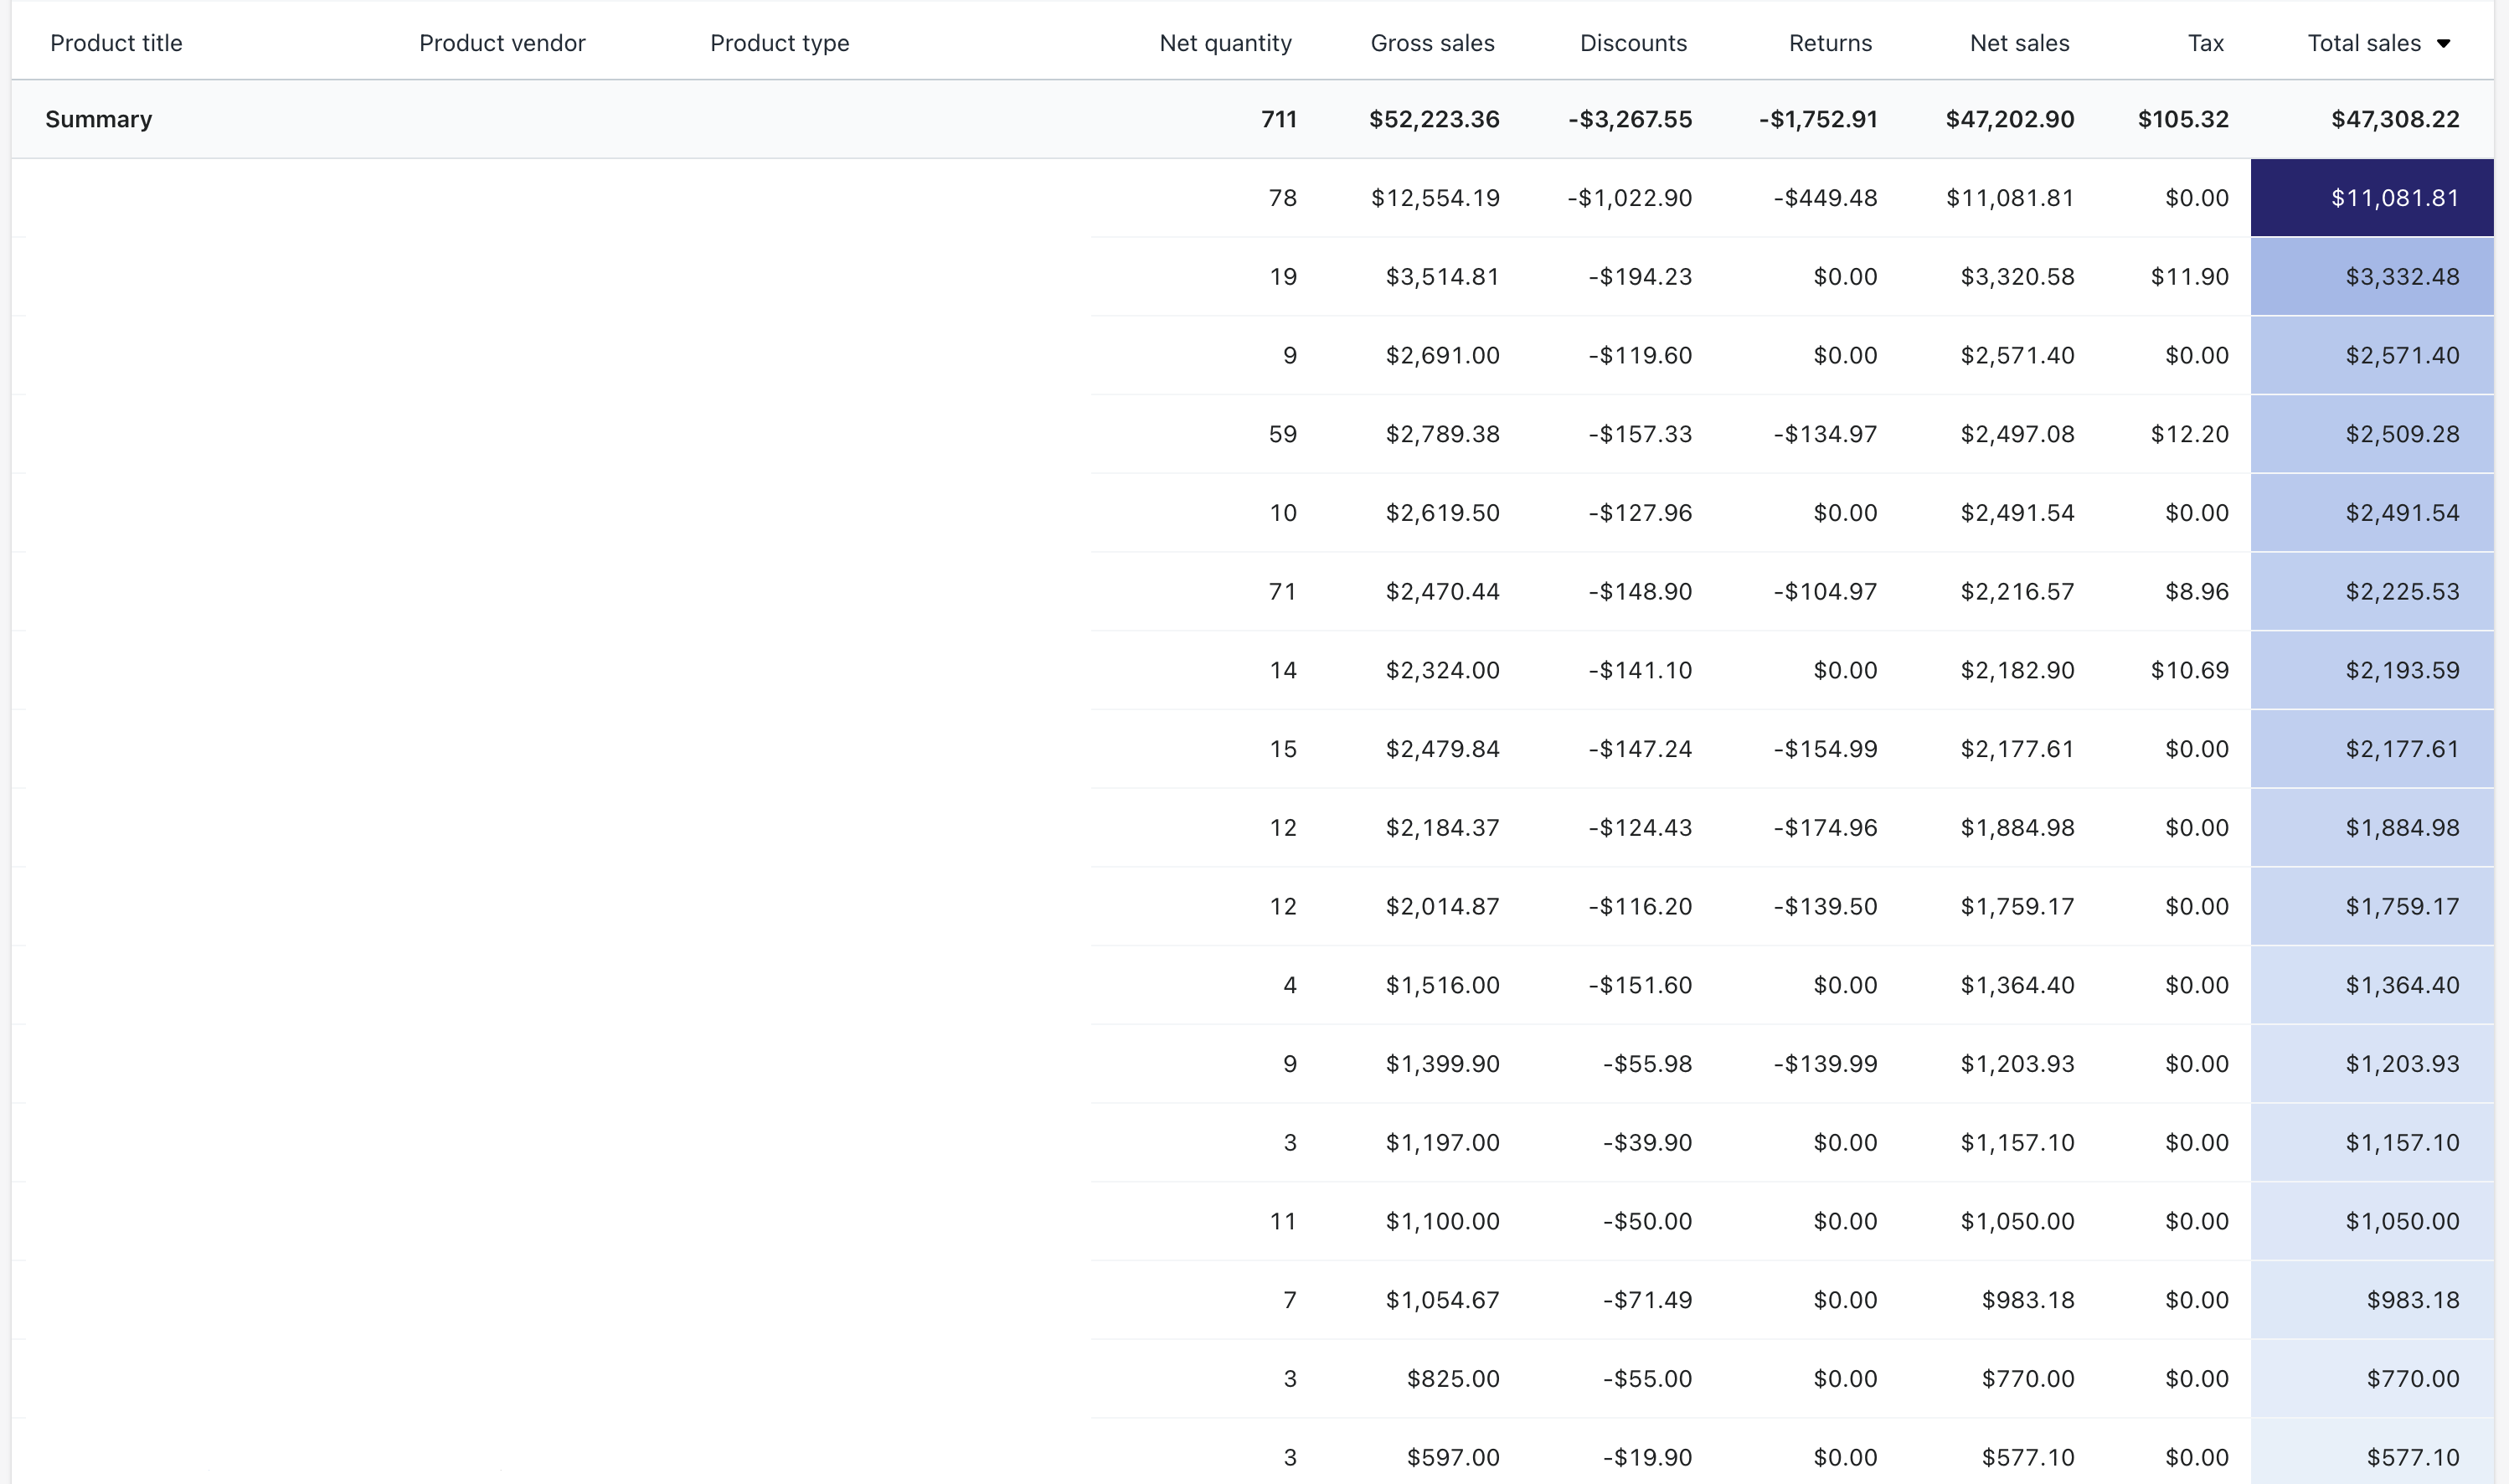Click returns value -$174.96
The image size is (2509, 1484).
coord(1825,828)
